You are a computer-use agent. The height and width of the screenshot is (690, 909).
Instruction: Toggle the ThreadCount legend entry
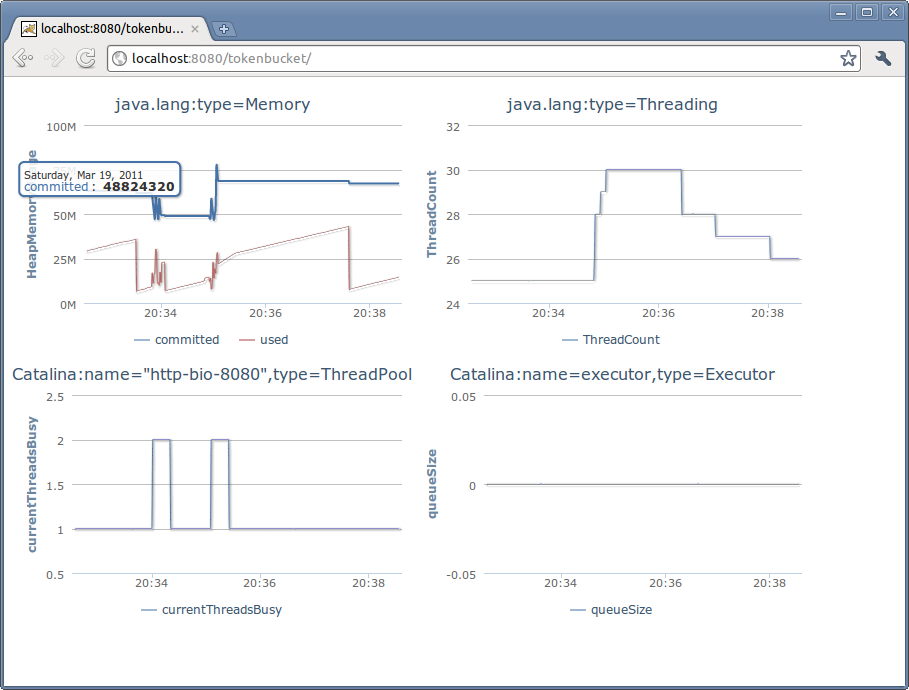click(611, 340)
